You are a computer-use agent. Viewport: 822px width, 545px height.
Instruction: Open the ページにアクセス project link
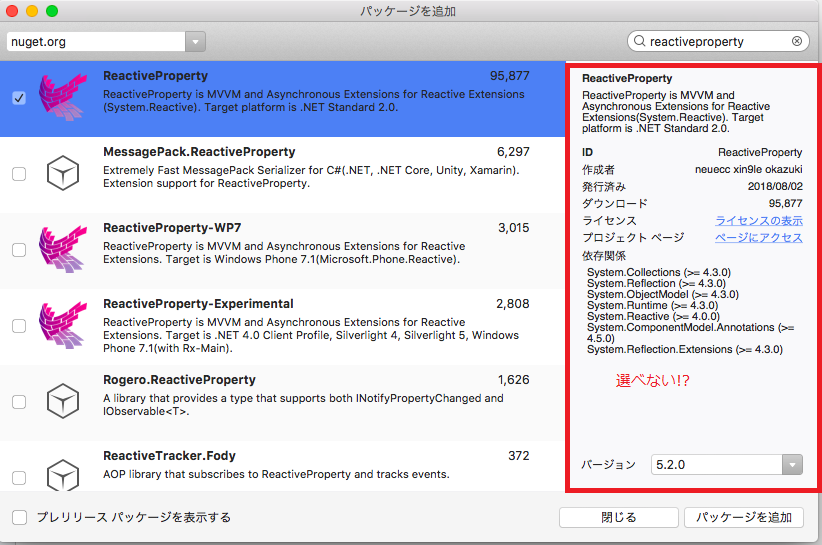759,237
